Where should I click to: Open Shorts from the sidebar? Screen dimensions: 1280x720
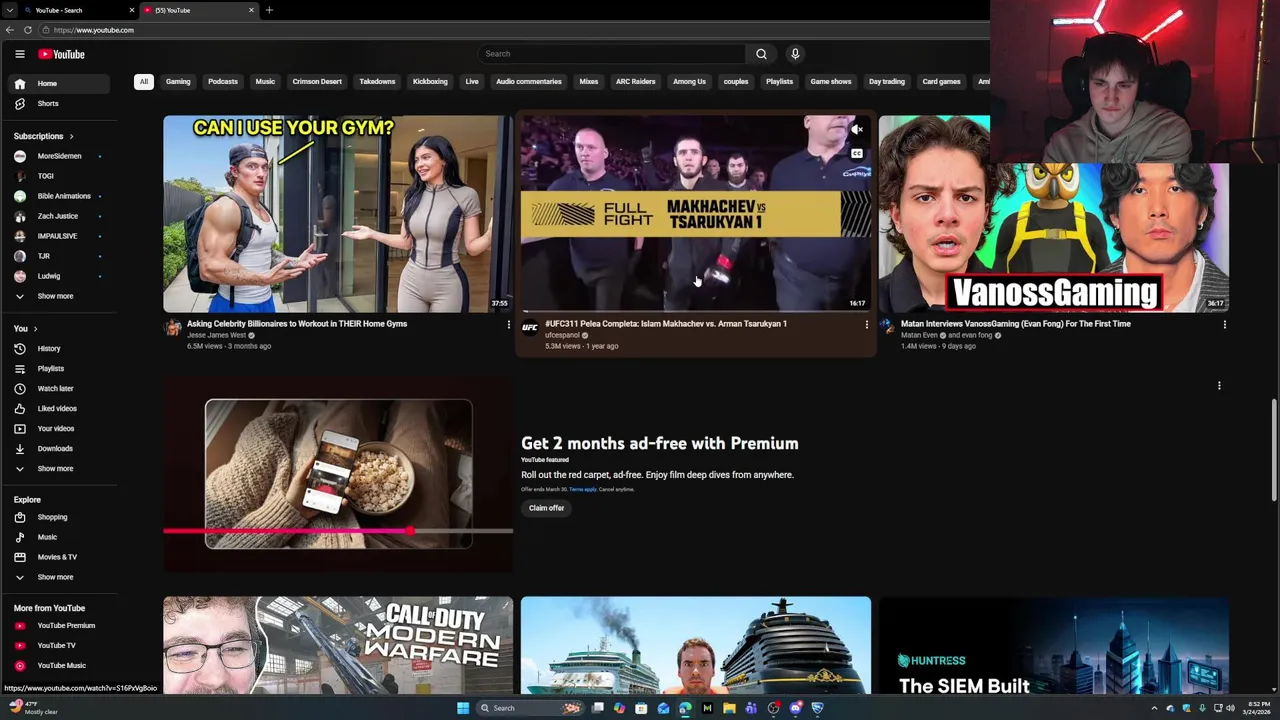coord(60,104)
